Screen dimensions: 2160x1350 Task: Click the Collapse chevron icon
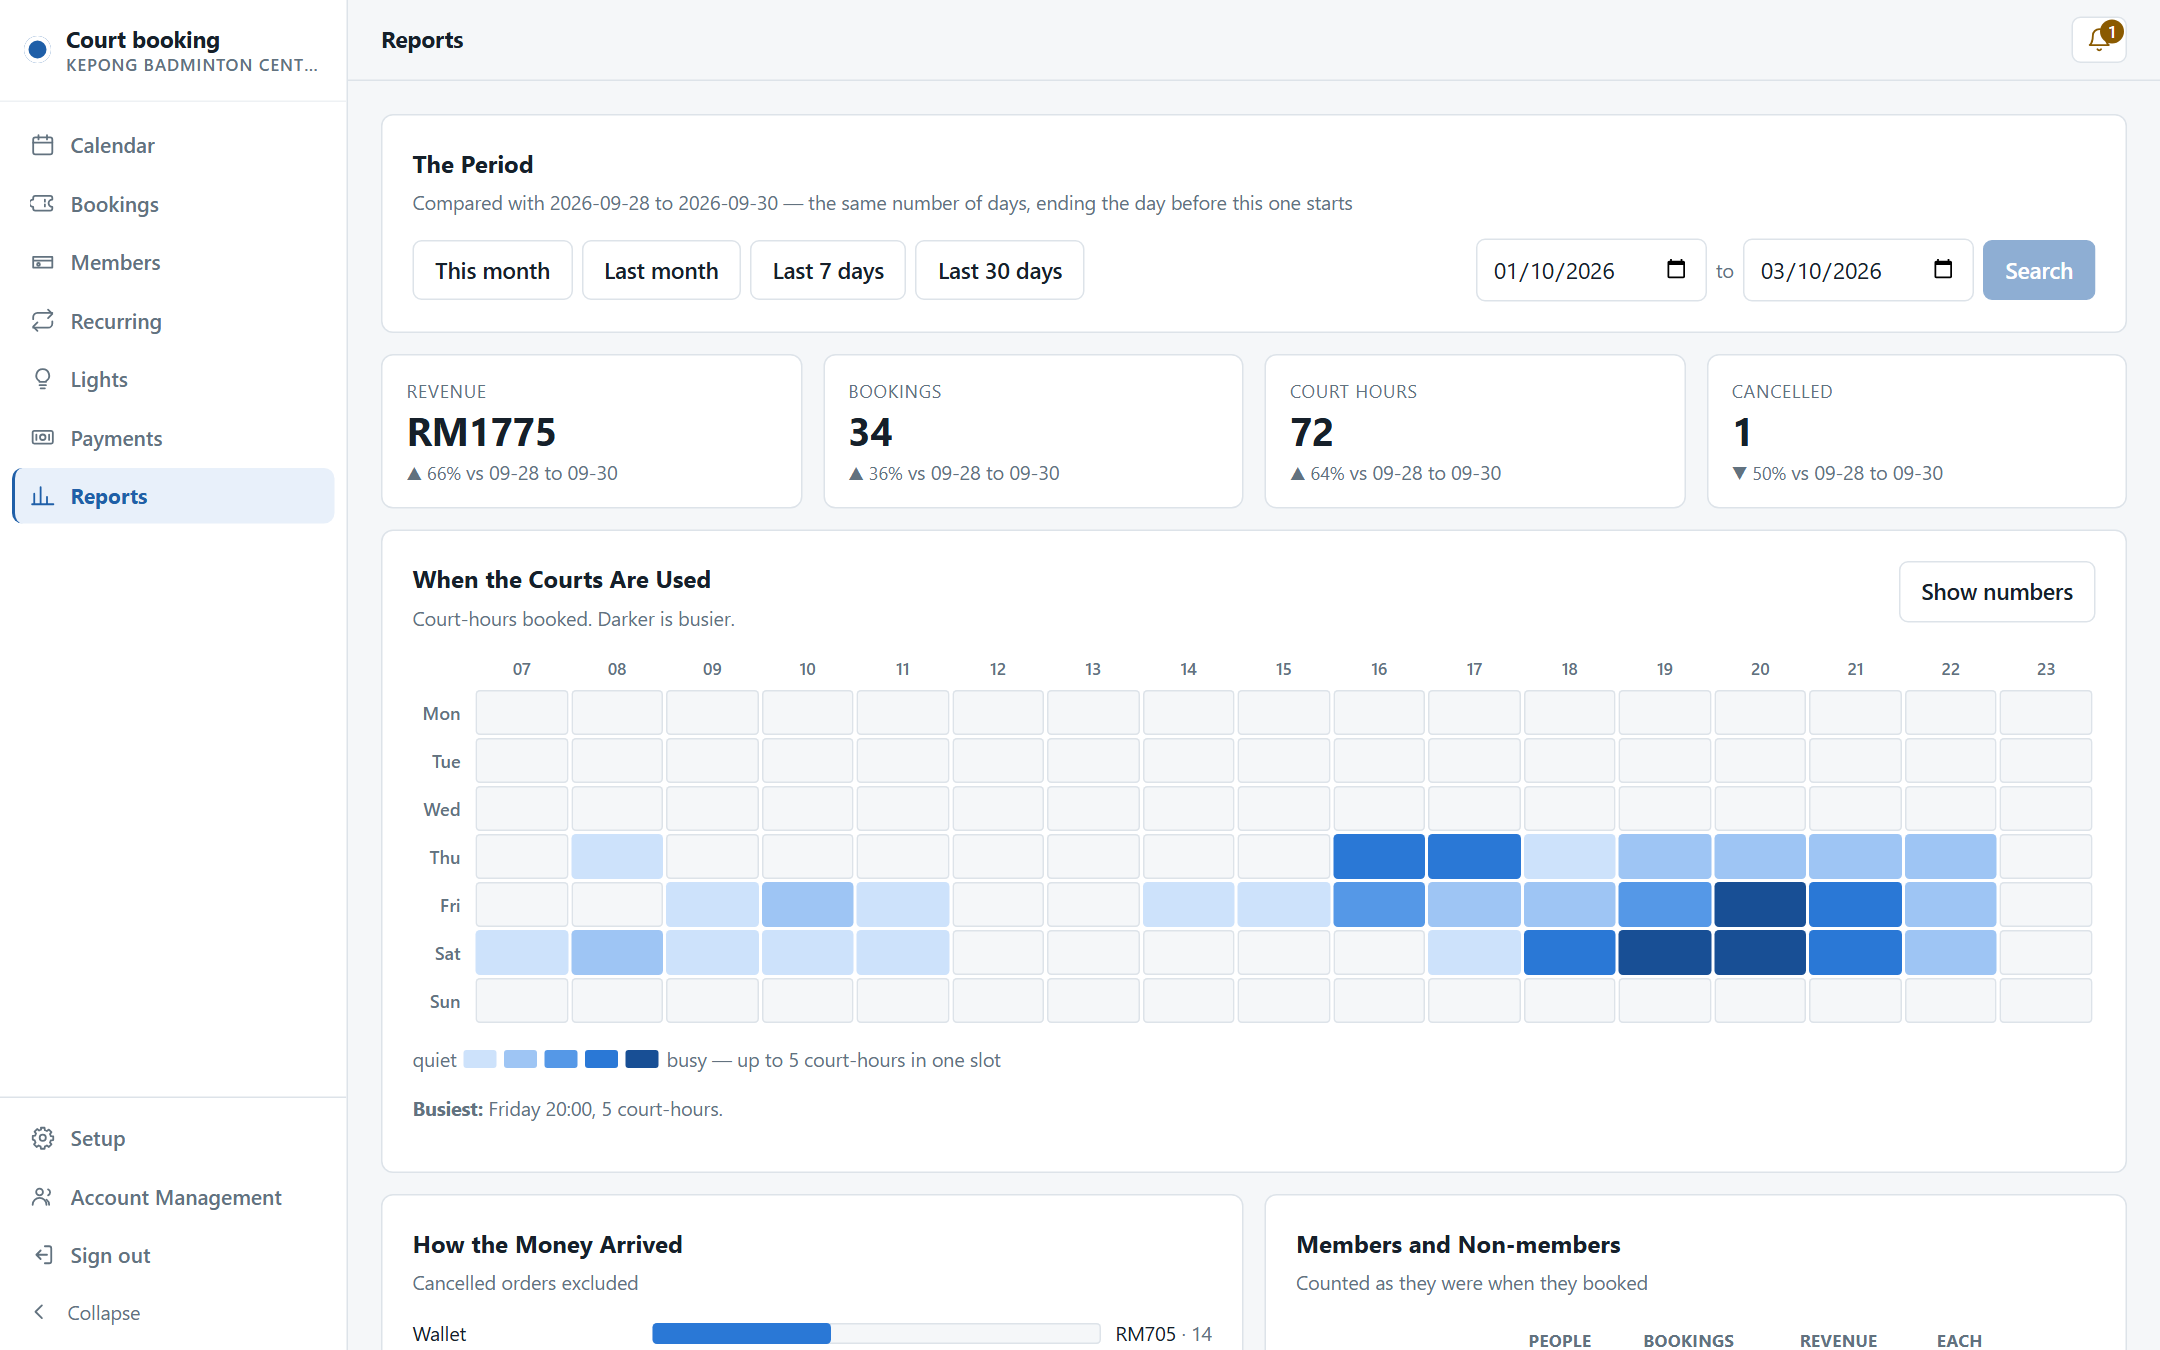click(39, 1312)
